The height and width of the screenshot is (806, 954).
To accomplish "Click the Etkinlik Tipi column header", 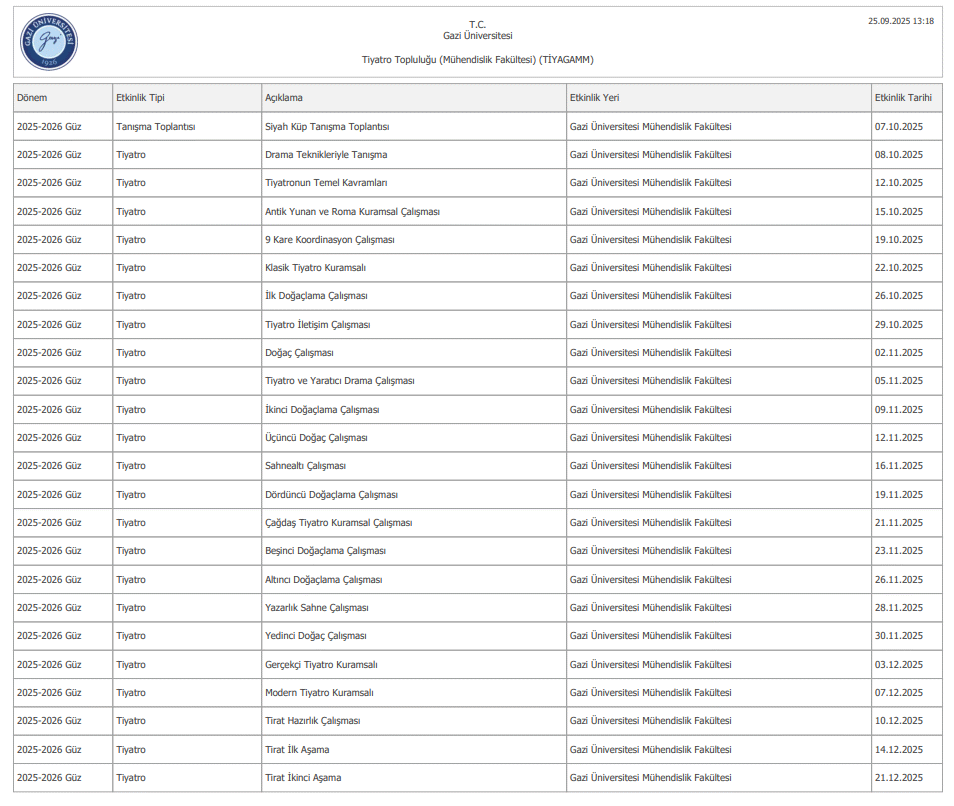I will click(140, 98).
